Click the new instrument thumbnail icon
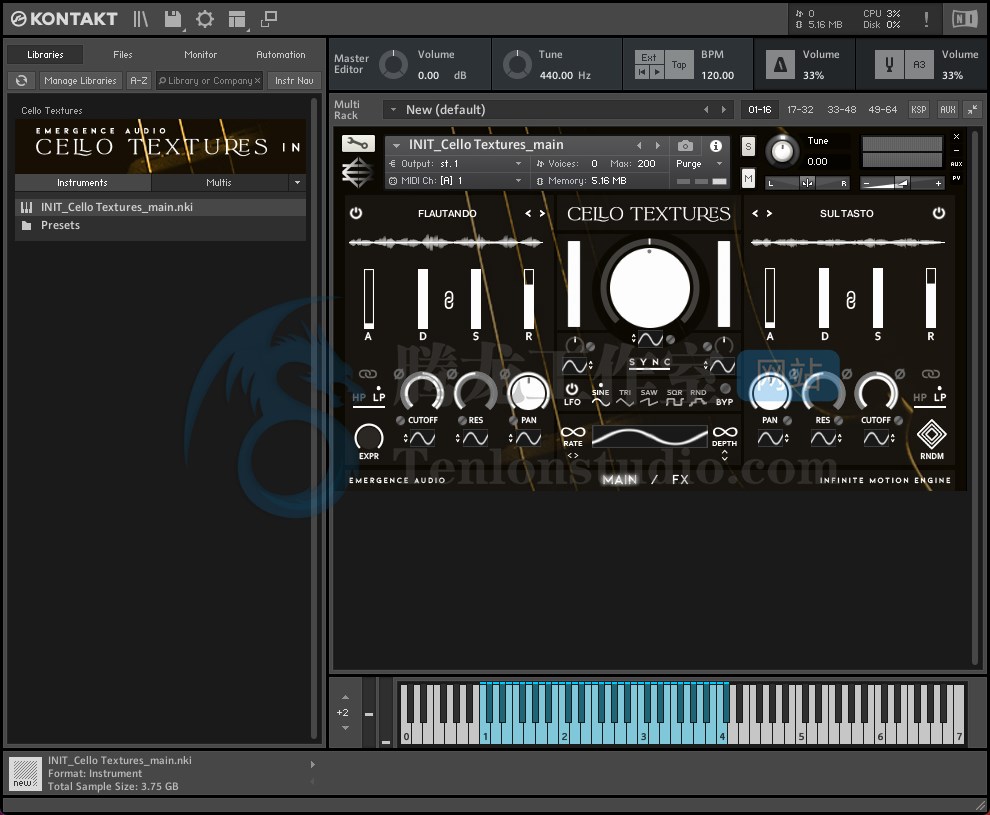The width and height of the screenshot is (990, 815). click(25, 773)
